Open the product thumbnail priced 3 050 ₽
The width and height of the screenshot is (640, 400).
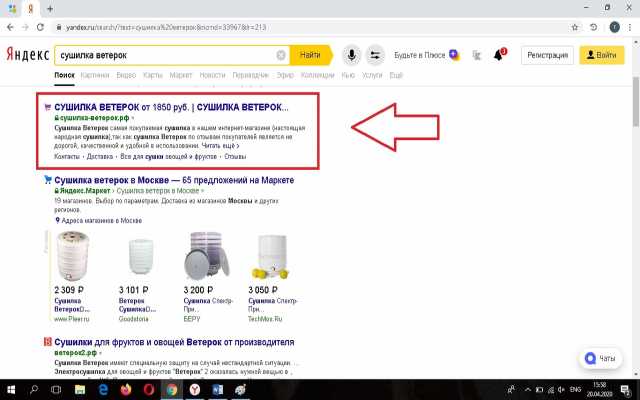tap(270, 256)
